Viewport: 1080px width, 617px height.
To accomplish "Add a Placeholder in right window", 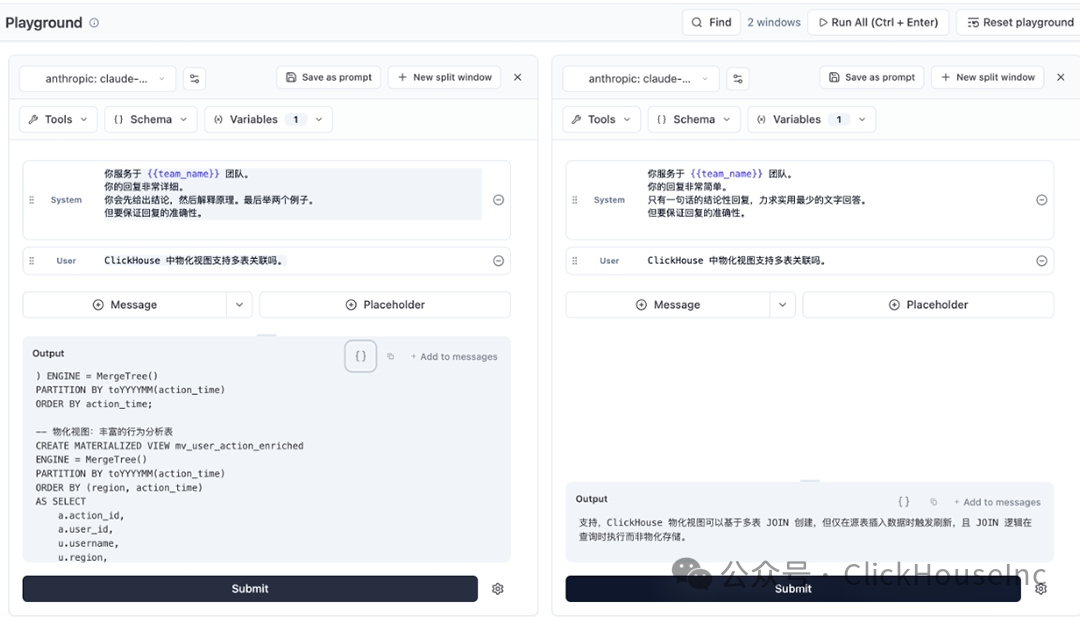I will 928,304.
